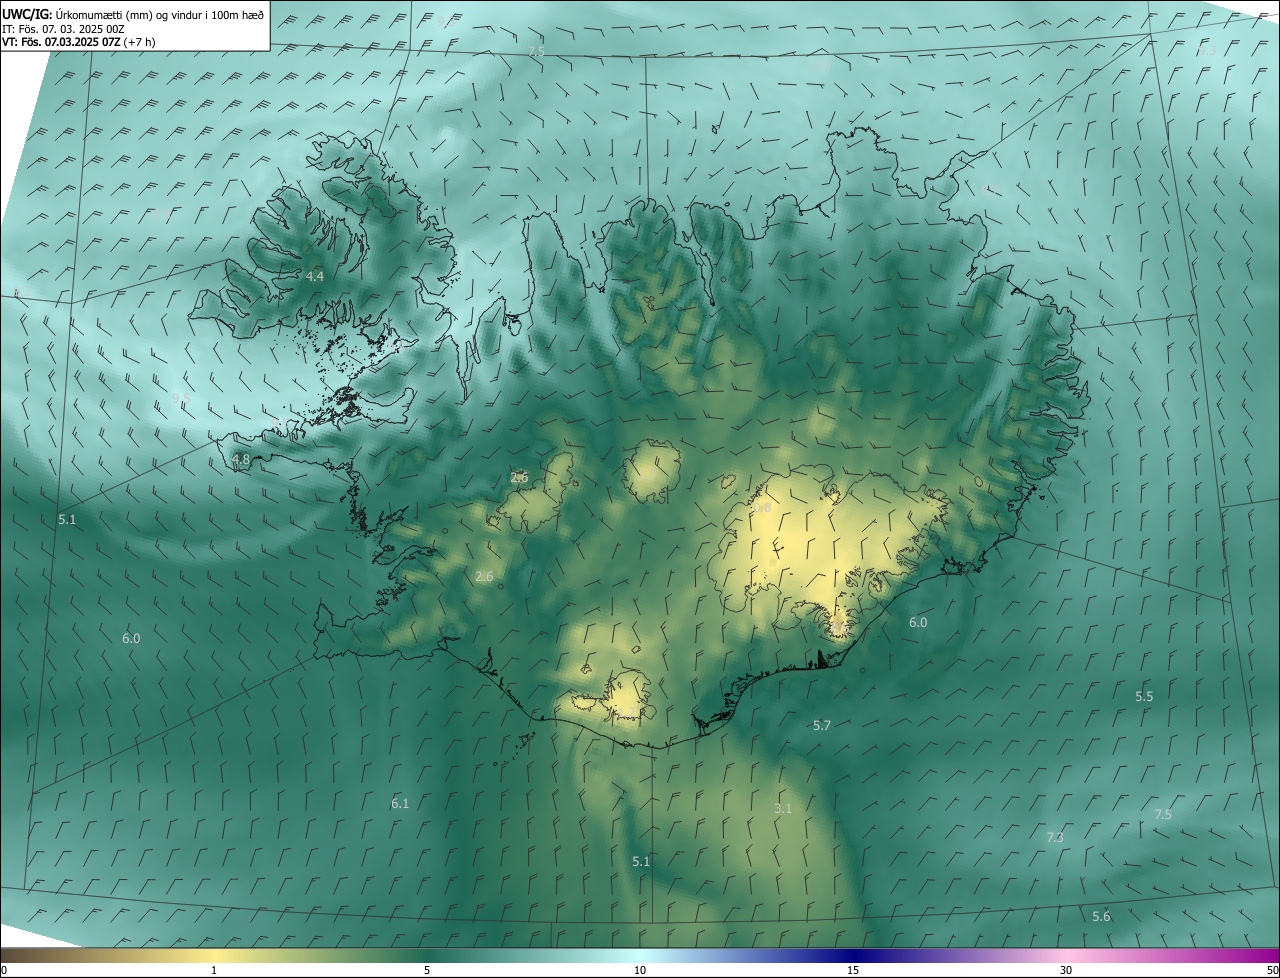1280x978 pixels.
Task: Click the pink colorbar segment above label 30
Action: (1066, 955)
